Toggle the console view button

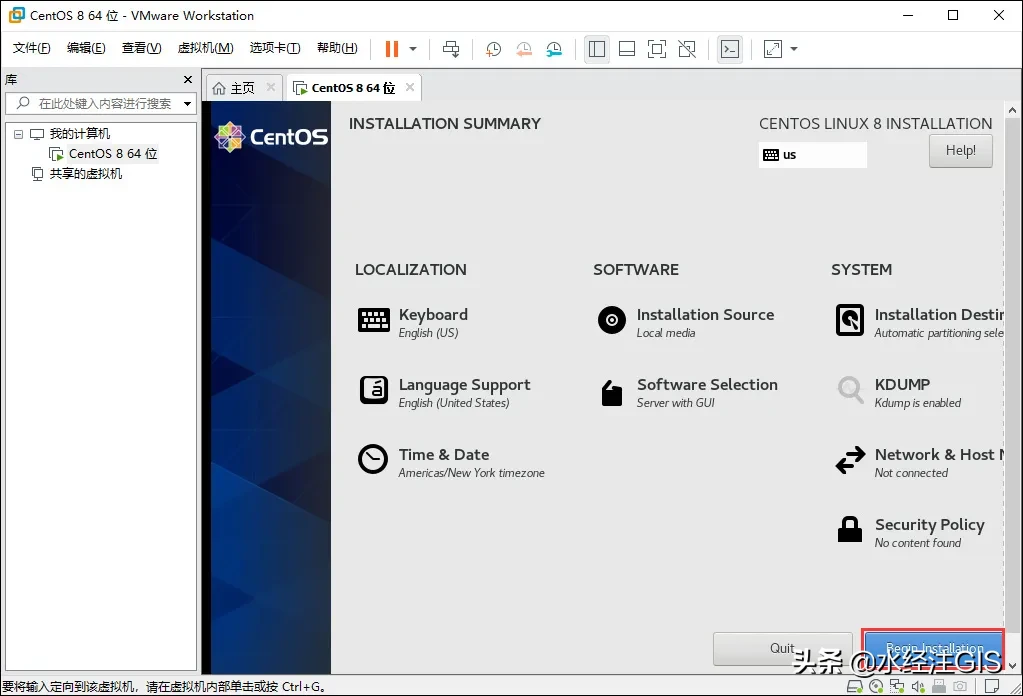point(730,49)
